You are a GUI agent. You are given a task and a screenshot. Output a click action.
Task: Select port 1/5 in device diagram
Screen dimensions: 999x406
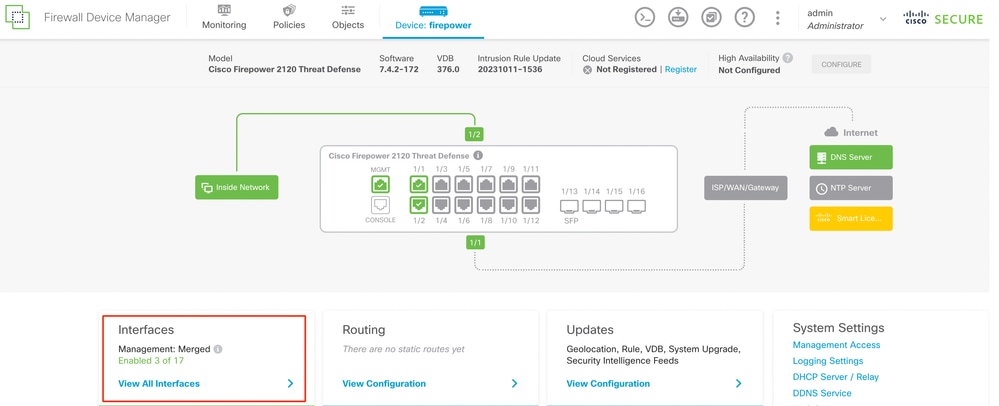pyautogui.click(x=464, y=185)
